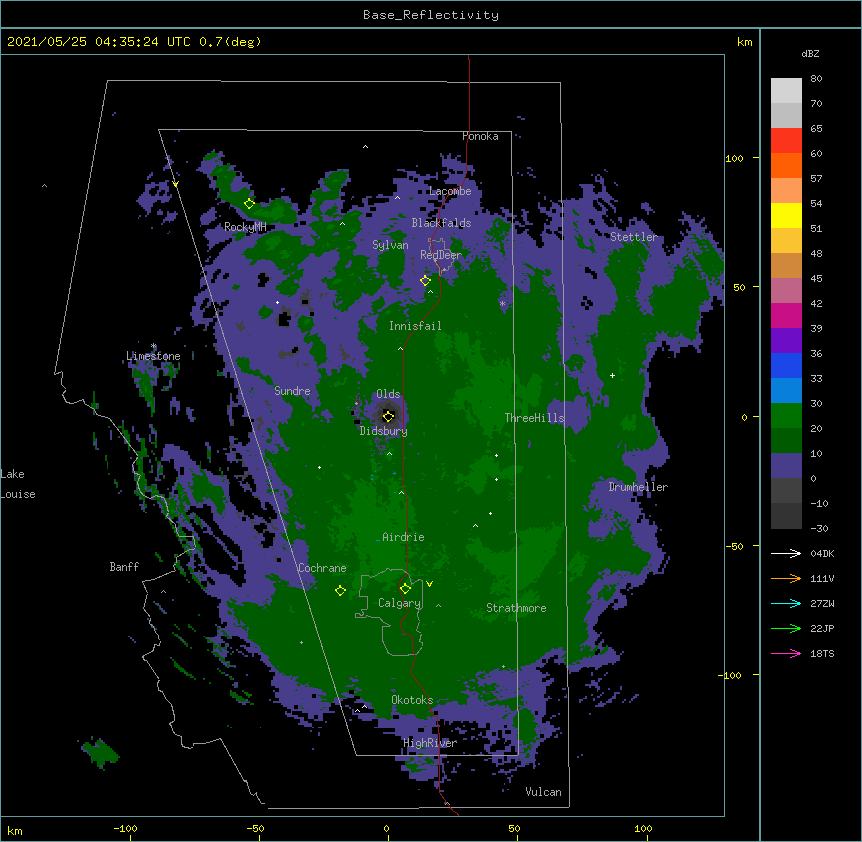Click the 39 dBZ purple swatch
The image size is (862, 842).
[786, 340]
